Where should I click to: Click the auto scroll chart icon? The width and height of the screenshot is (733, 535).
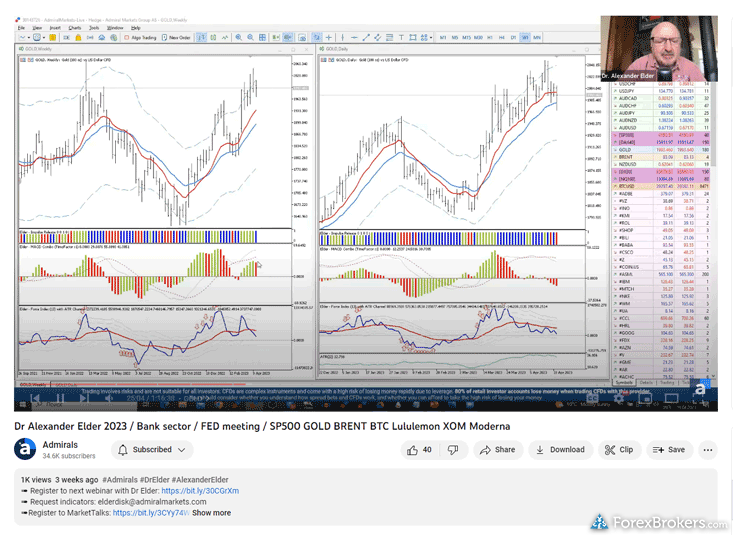pyautogui.click(x=275, y=37)
